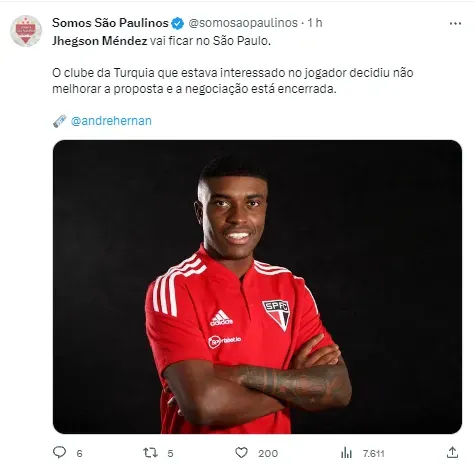475x465 pixels.
Task: Open the @somosaopaulinos handle
Action: (243, 23)
